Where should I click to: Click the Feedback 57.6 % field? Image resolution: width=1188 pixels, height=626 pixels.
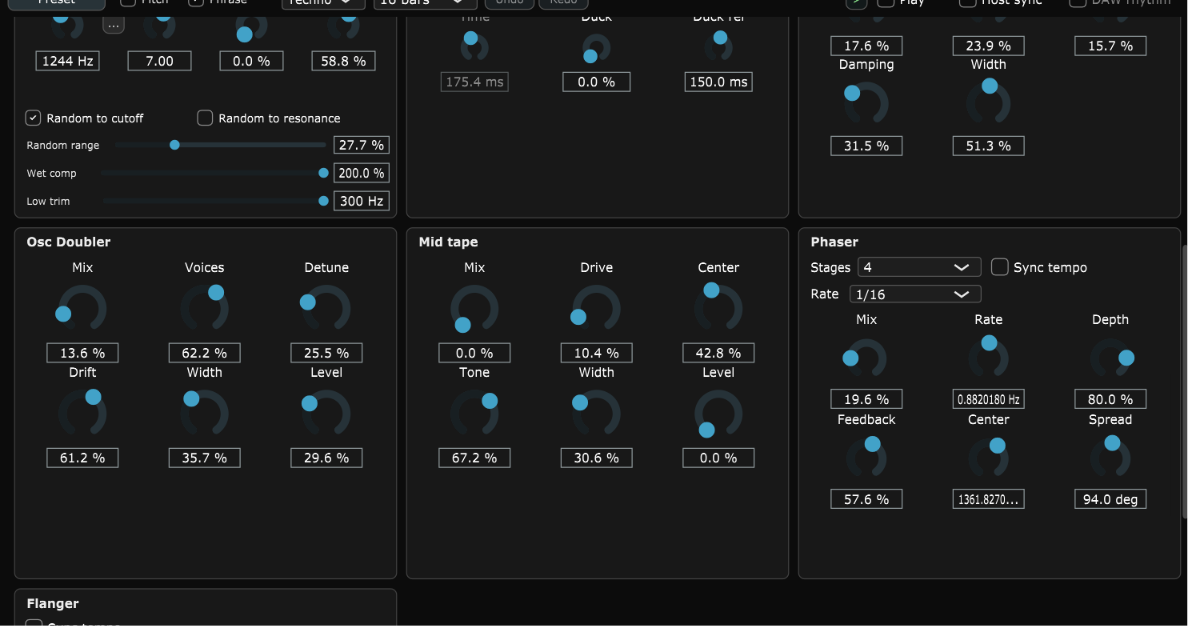pyautogui.click(x=866, y=499)
